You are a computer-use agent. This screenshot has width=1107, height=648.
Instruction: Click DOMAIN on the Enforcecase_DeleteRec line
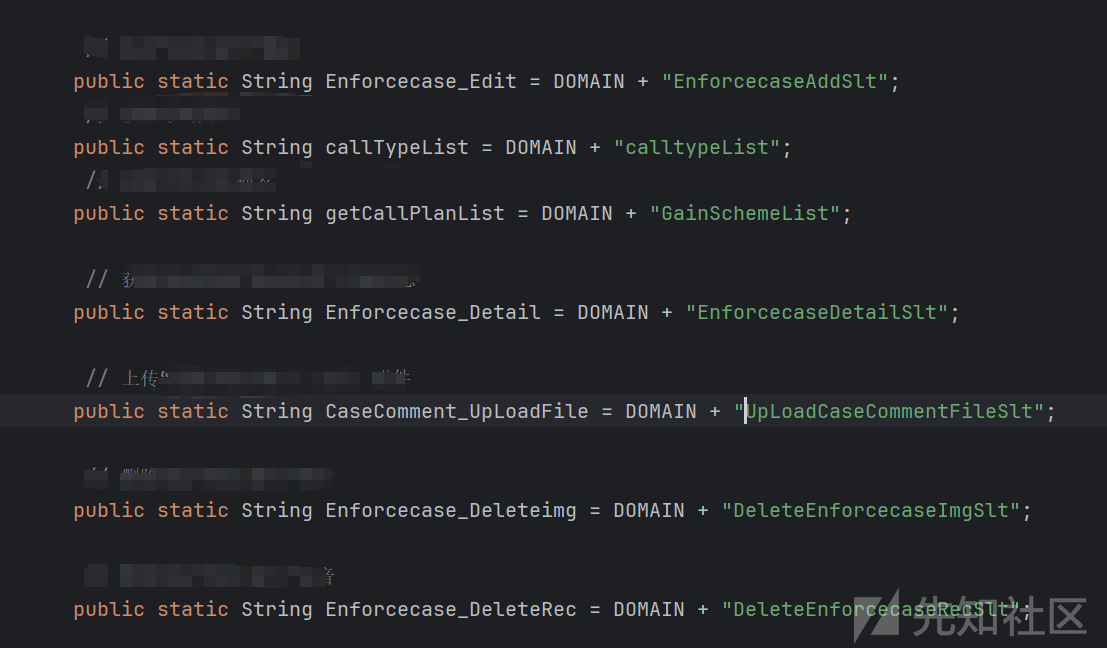click(649, 608)
